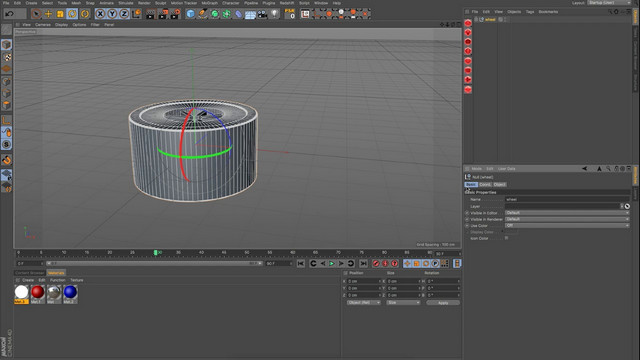This screenshot has width=640, height=360.
Task: Select the Scale tool
Action: [x=60, y=14]
